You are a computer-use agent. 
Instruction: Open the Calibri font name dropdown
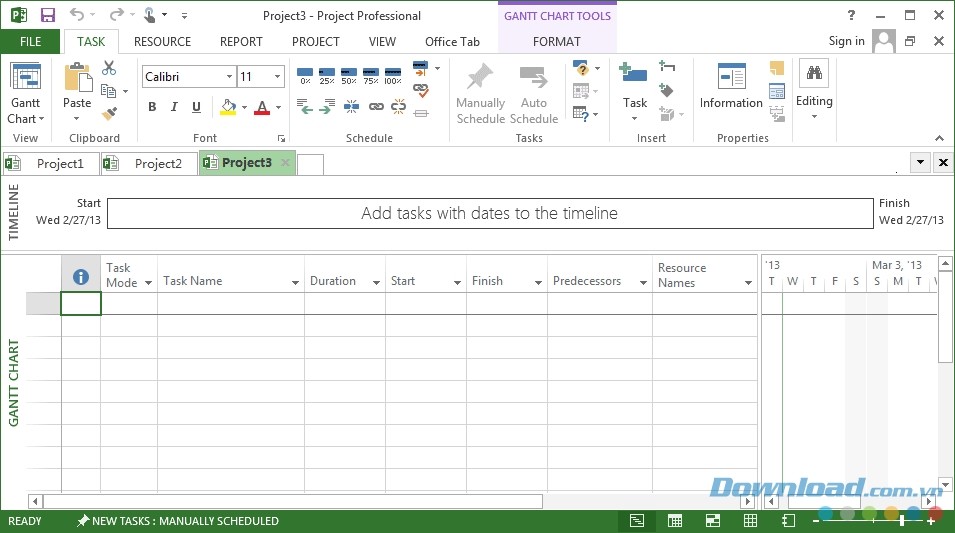point(229,77)
